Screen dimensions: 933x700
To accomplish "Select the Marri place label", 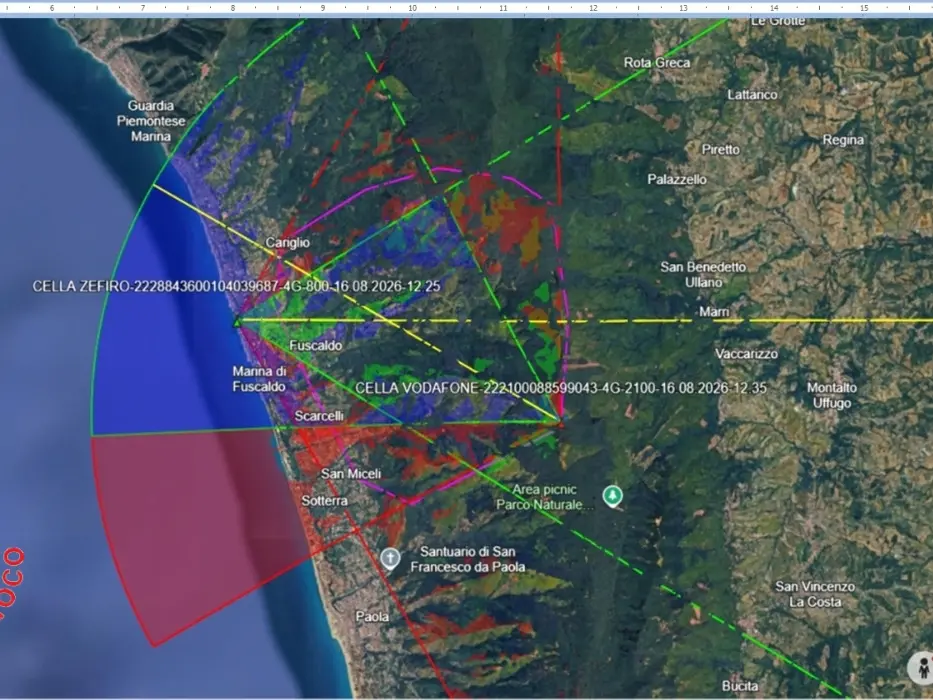I will [714, 311].
